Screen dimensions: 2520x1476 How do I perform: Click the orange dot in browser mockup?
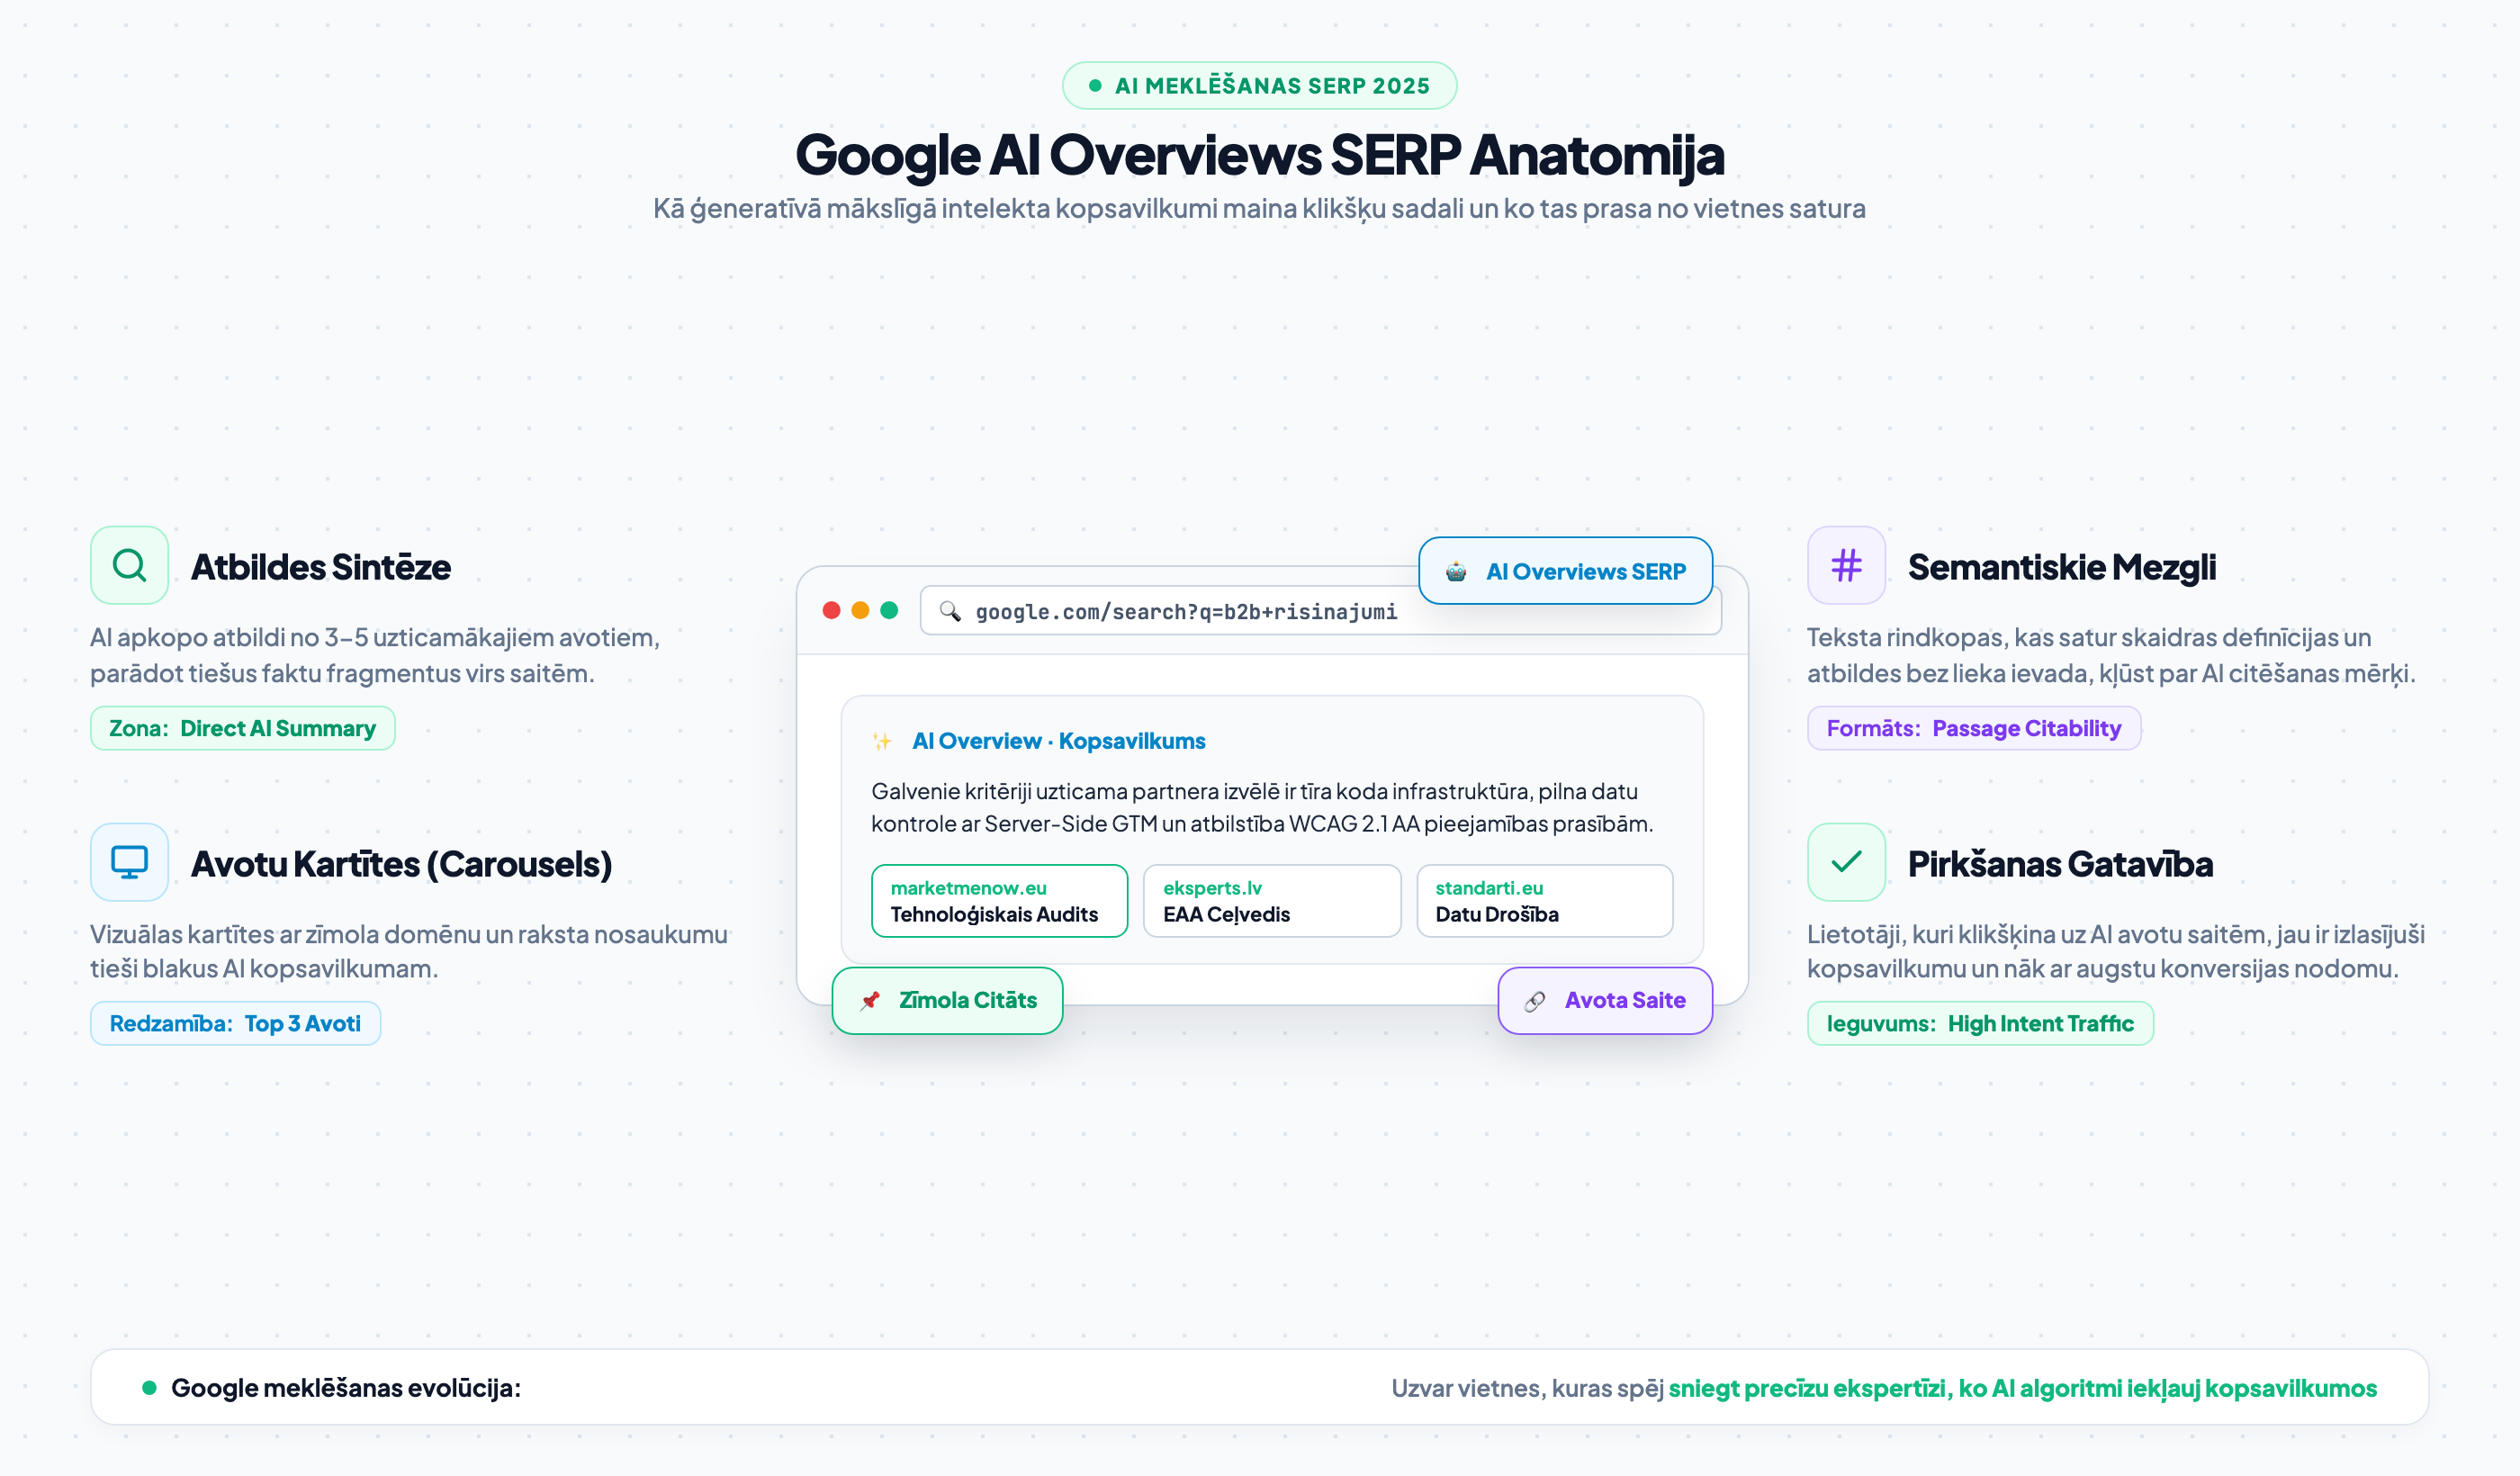(x=860, y=610)
